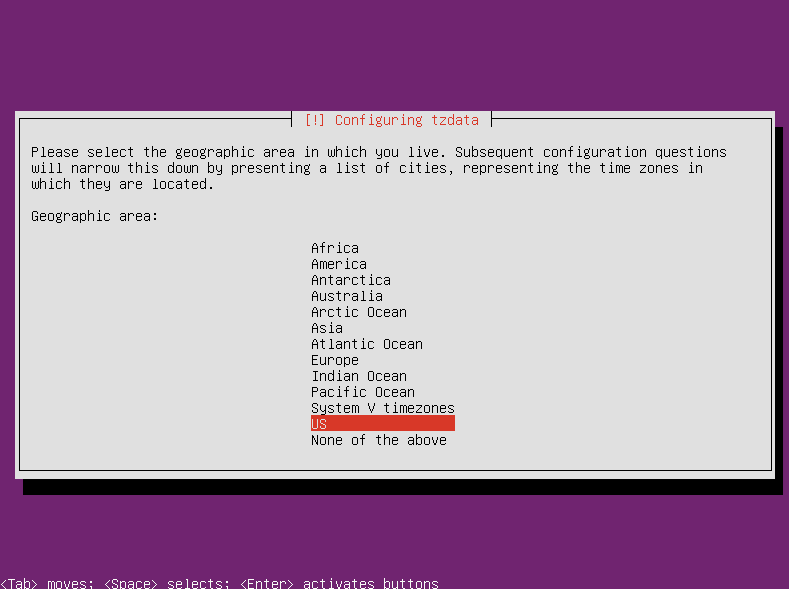
Task: Select the Indian Ocean option
Action: tap(358, 376)
